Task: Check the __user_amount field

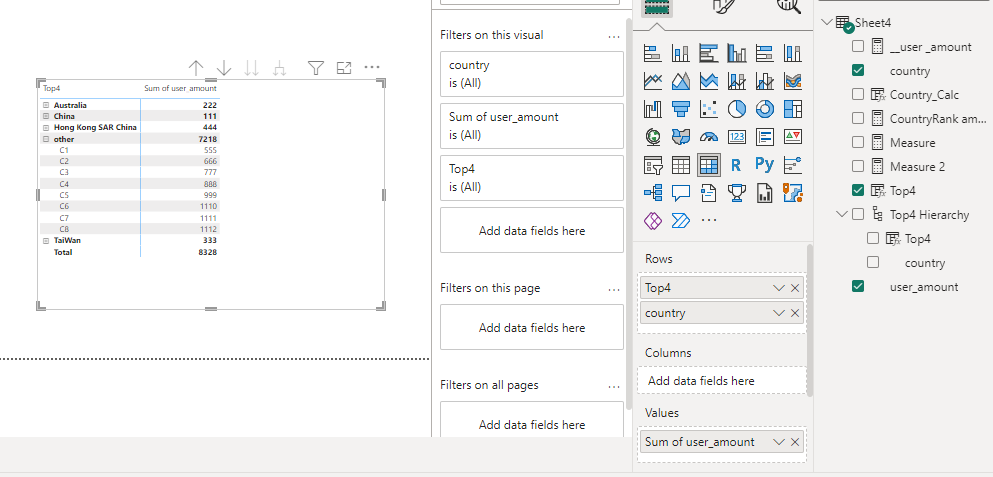Action: click(x=857, y=46)
